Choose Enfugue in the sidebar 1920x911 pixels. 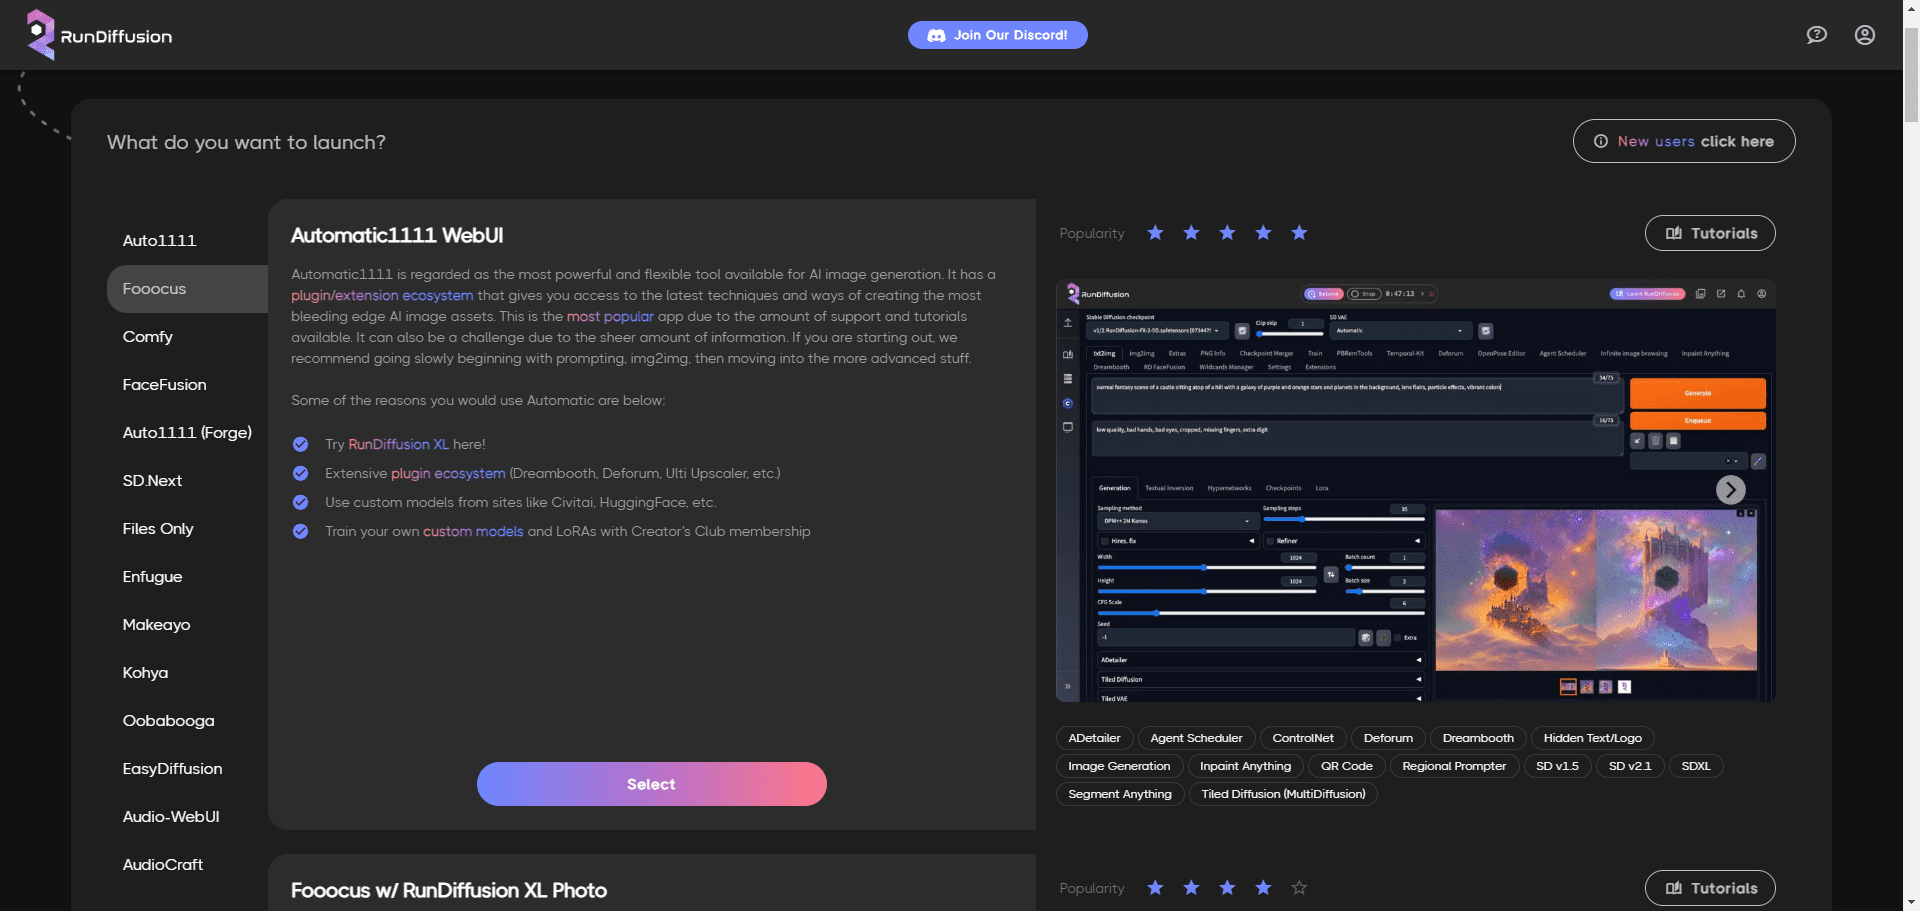tap(187, 577)
